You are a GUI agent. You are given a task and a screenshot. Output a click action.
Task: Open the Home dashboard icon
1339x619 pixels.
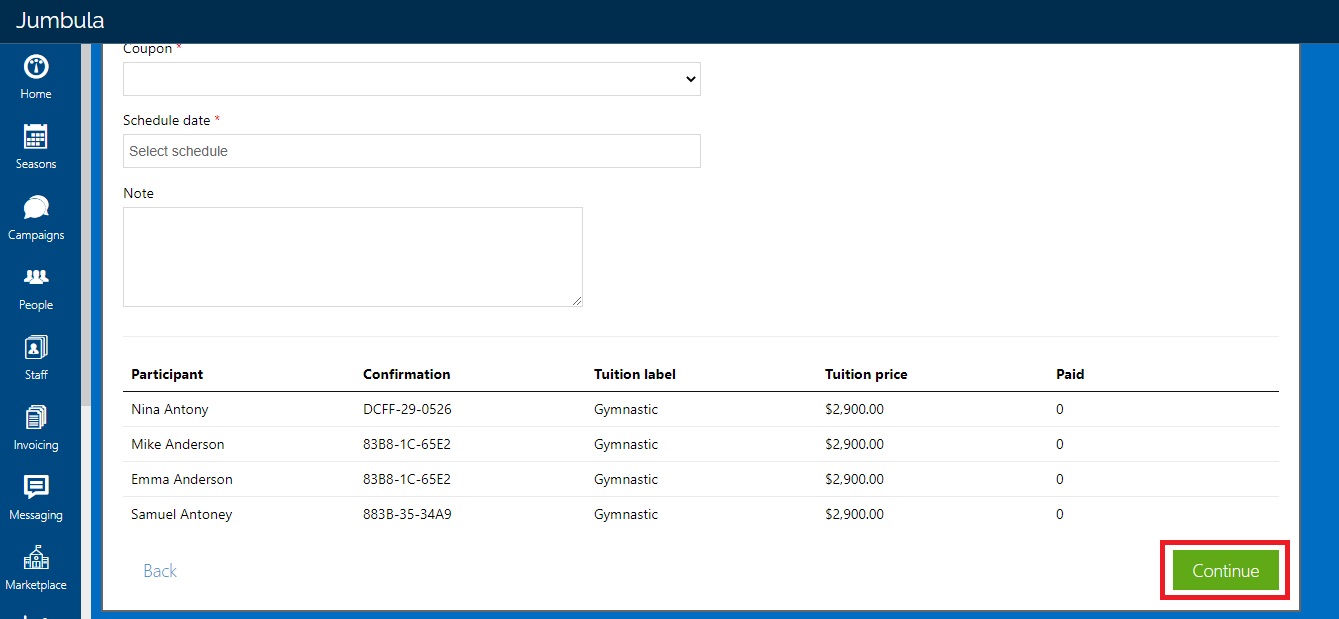[x=36, y=68]
